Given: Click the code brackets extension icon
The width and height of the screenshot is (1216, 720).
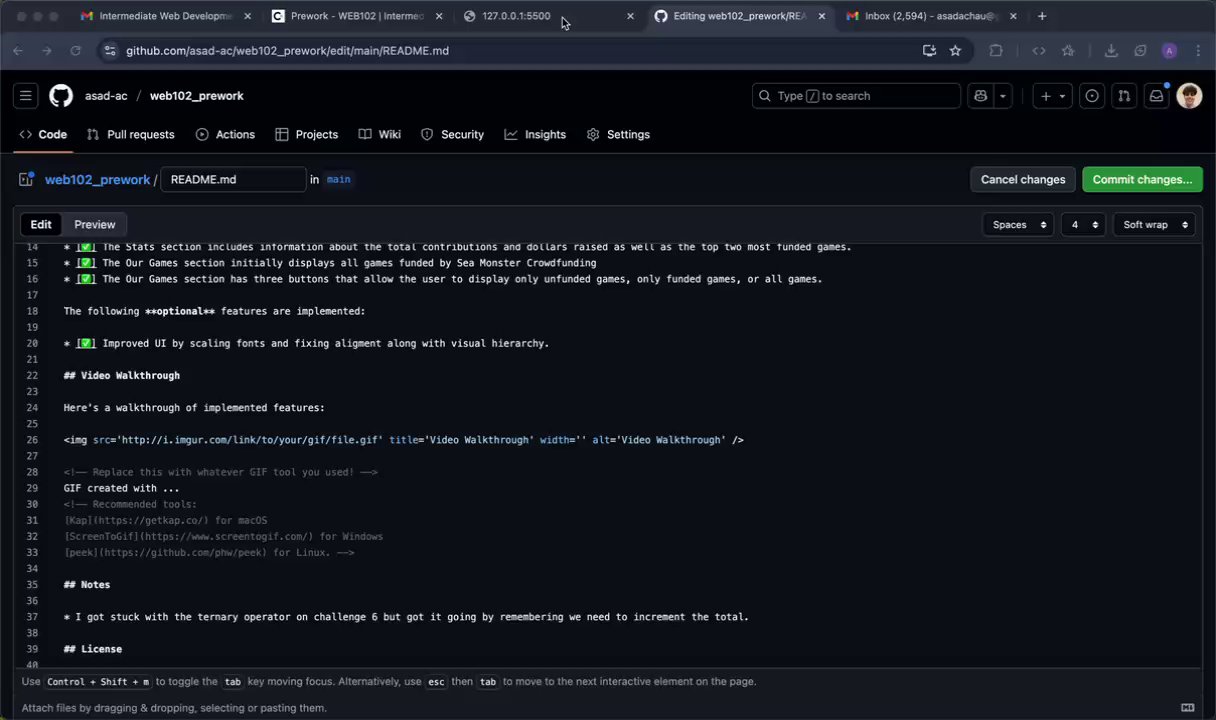Looking at the screenshot, I should click(x=1039, y=51).
